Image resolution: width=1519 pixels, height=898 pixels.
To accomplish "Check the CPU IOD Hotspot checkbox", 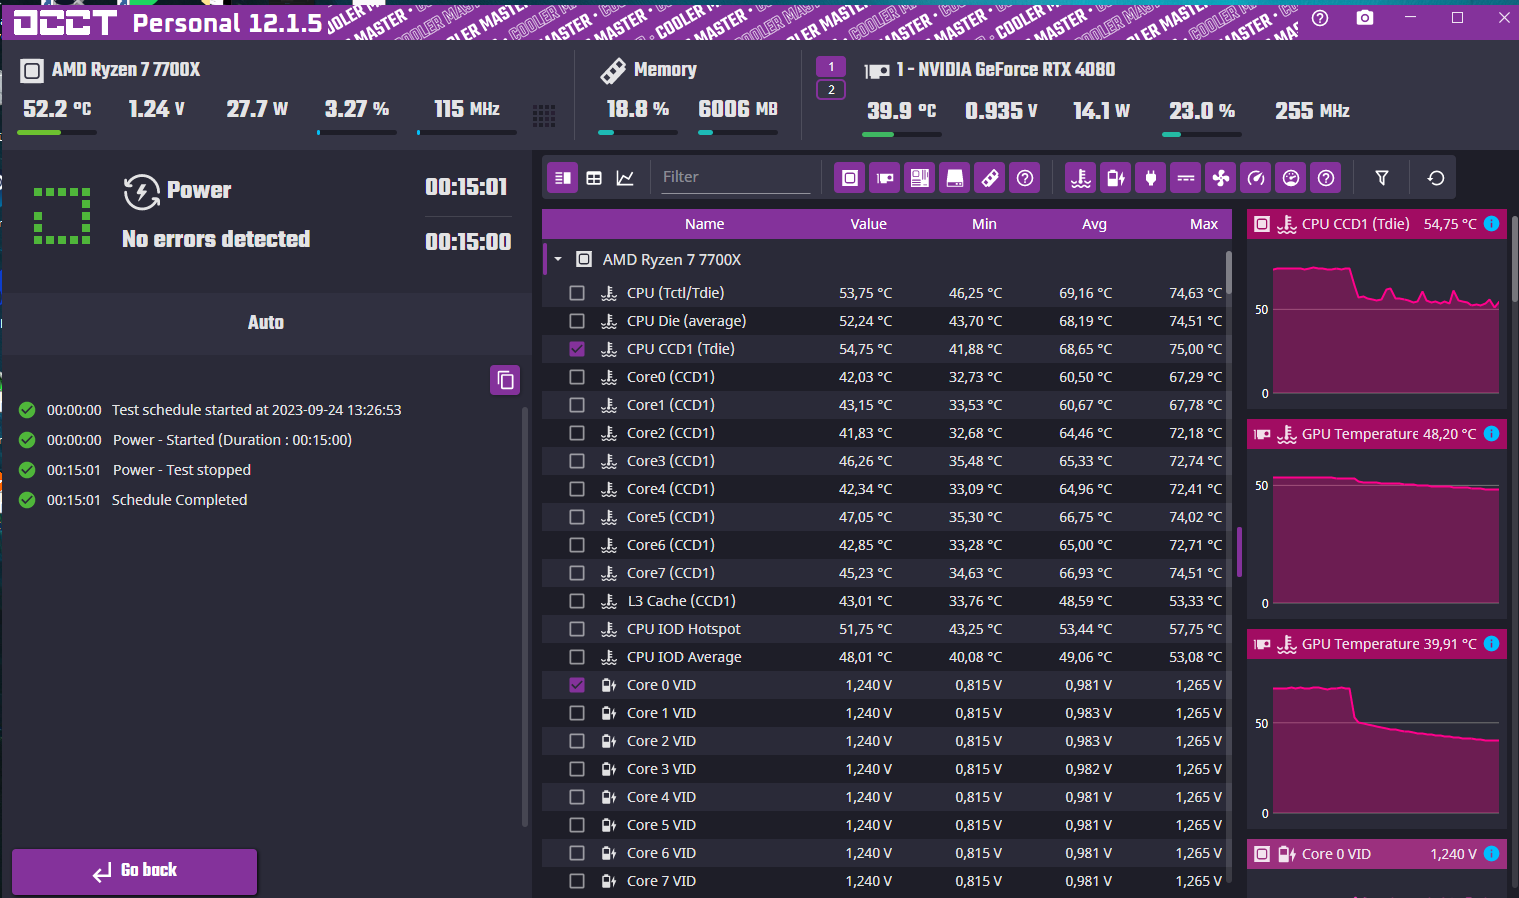I will click(x=577, y=629).
